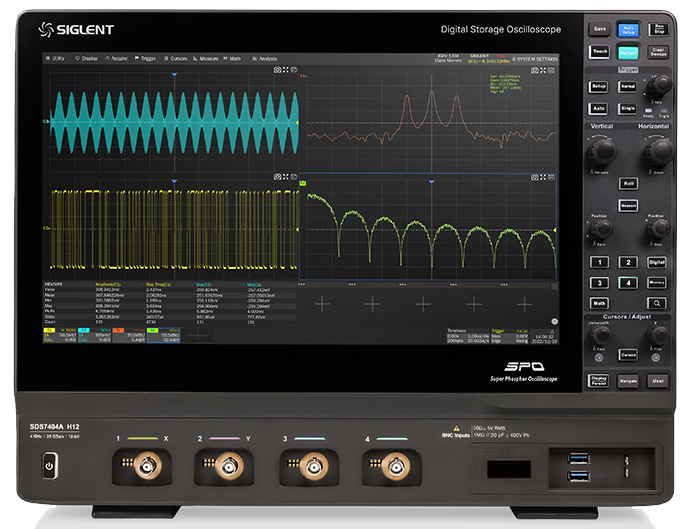The width and height of the screenshot is (687, 529).
Task: Select the Clear Sweeps button
Action: click(x=658, y=52)
